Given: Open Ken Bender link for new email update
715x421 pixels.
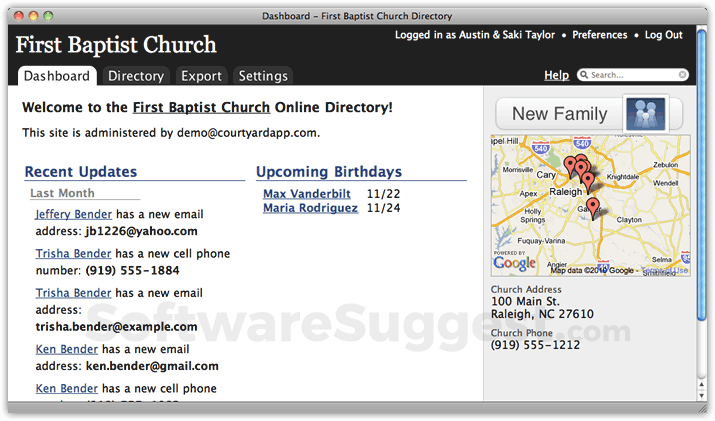Looking at the screenshot, I should tap(67, 349).
